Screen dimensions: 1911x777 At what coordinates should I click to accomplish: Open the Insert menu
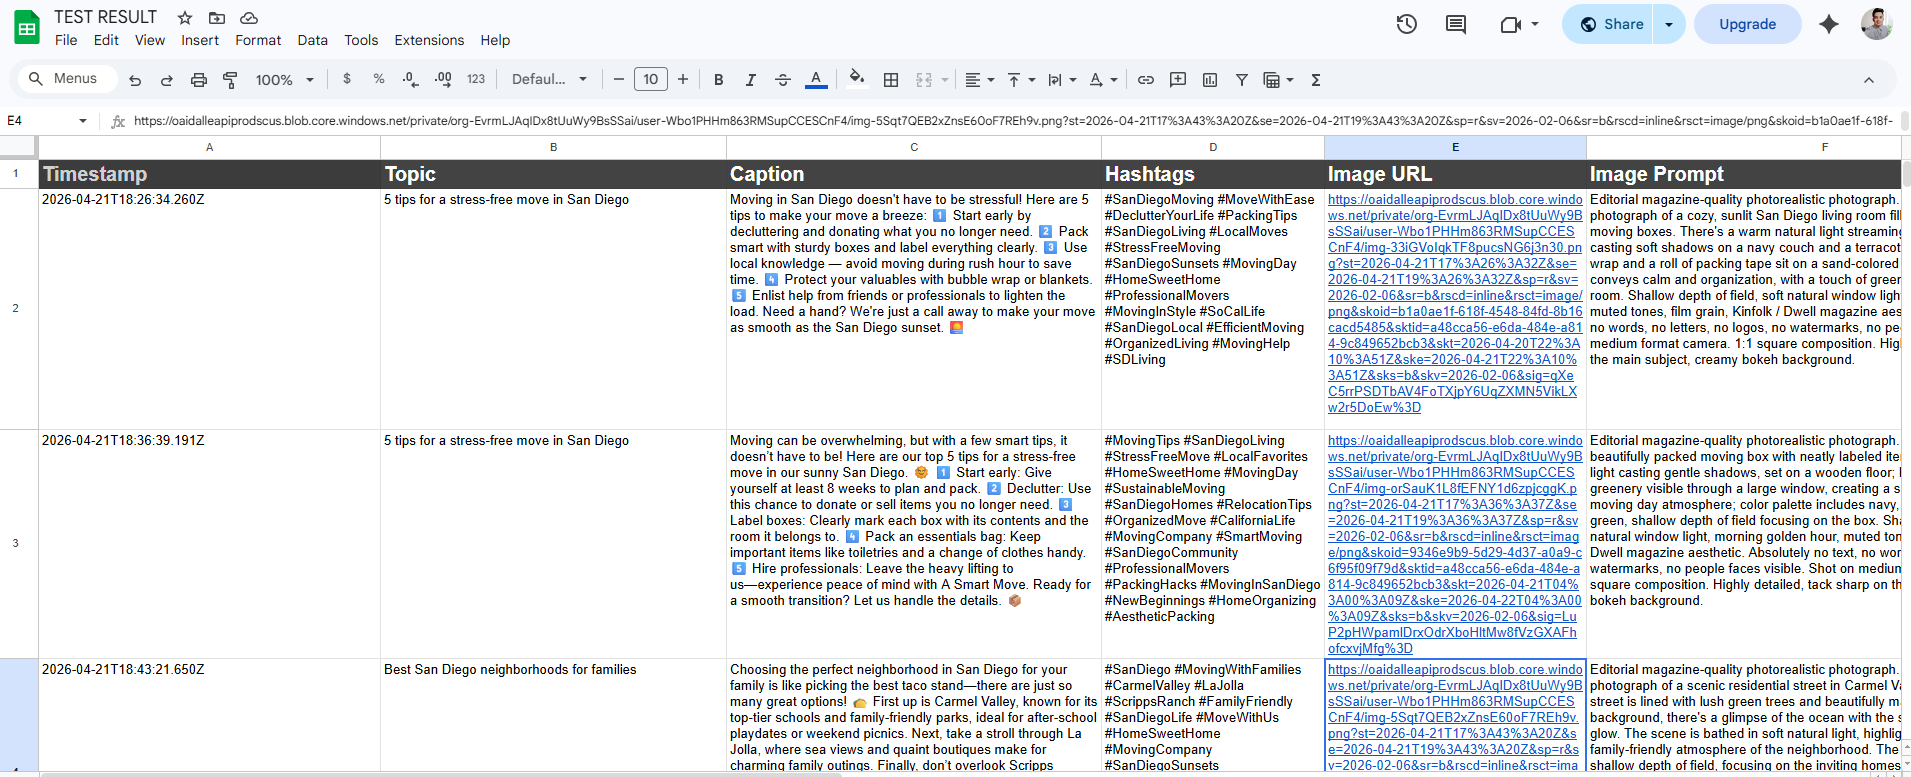click(200, 40)
